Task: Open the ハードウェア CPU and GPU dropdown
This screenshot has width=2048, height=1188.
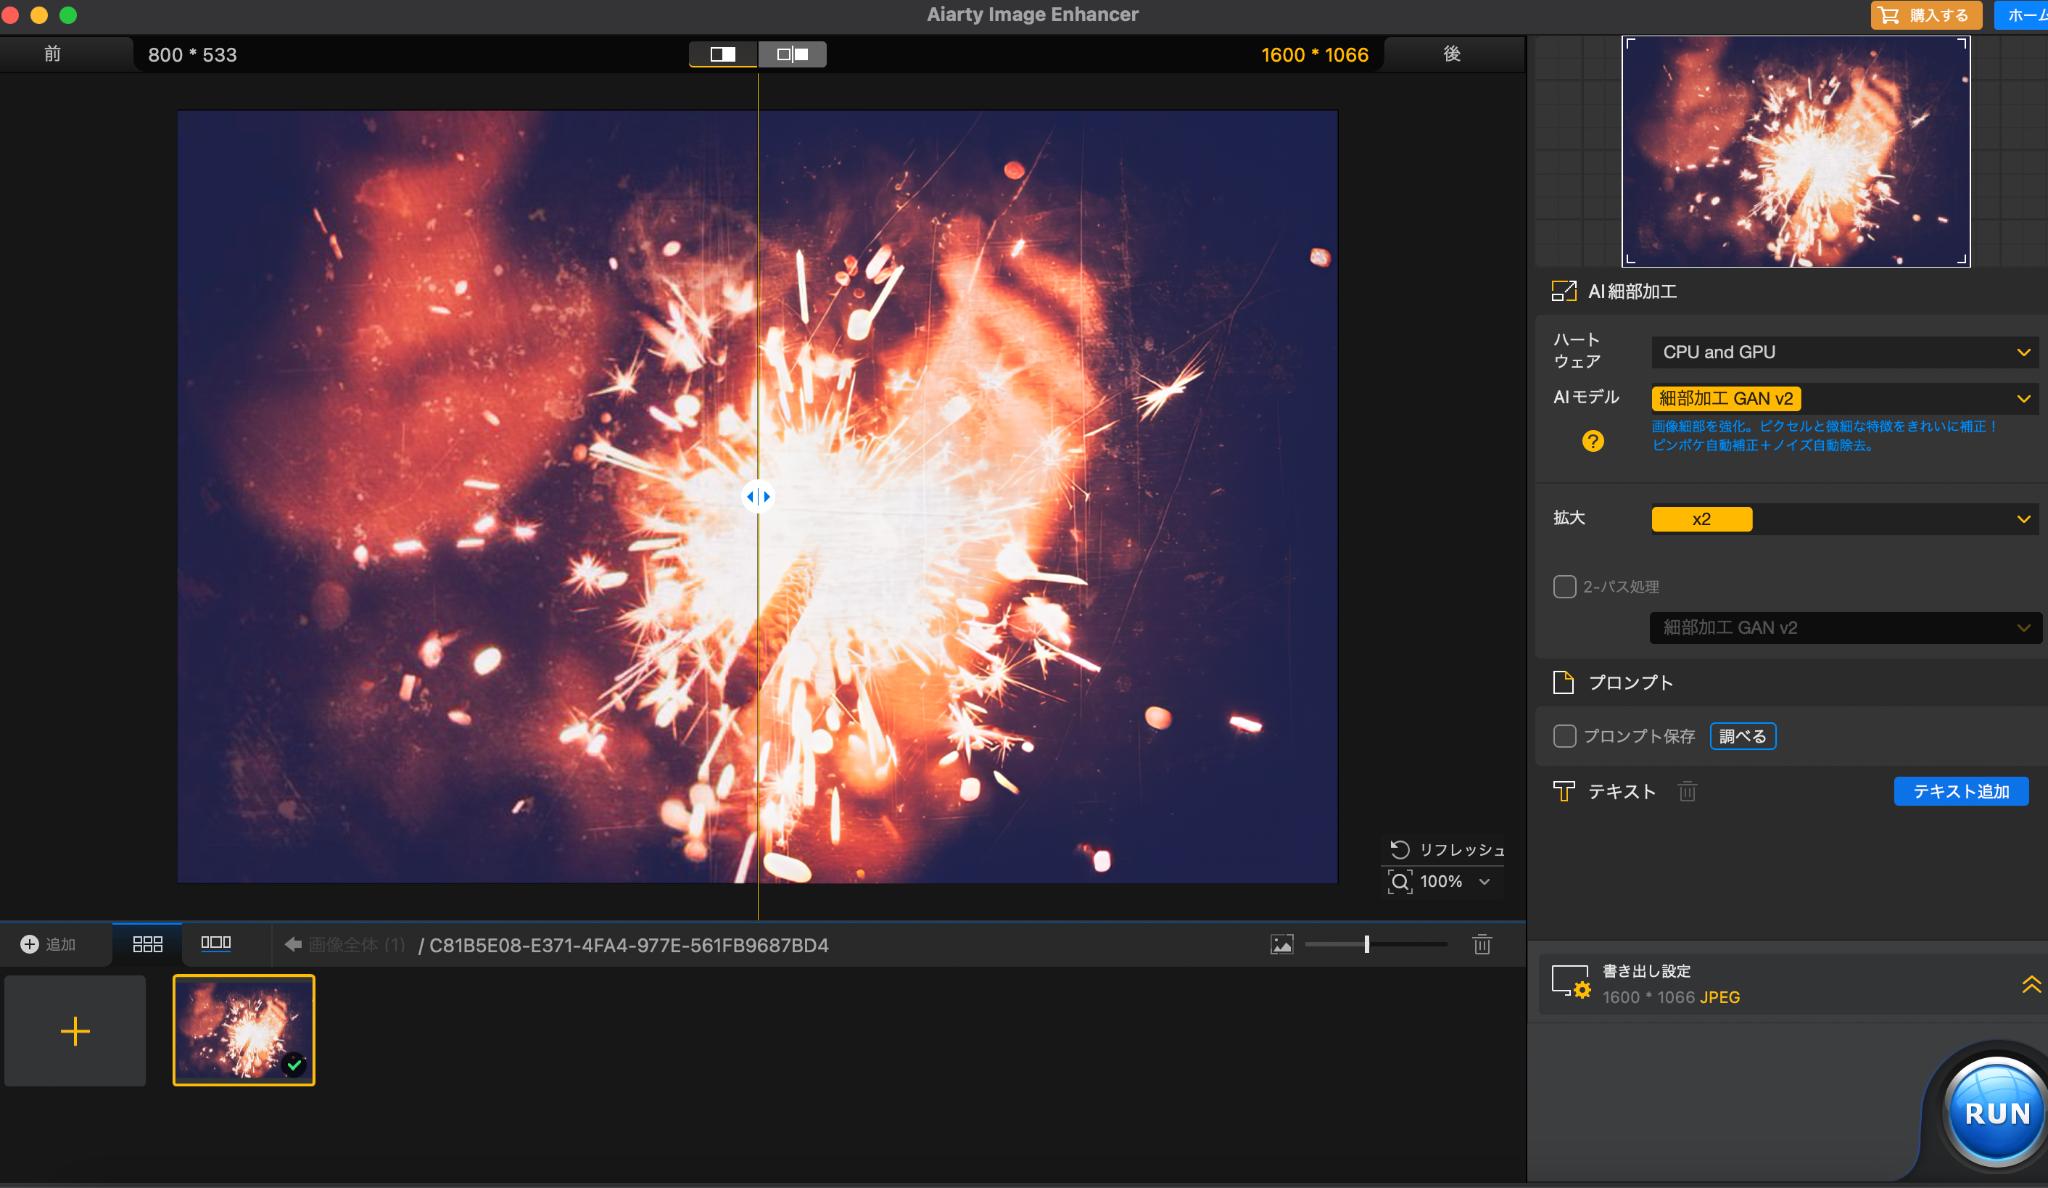Action: tap(1845, 352)
